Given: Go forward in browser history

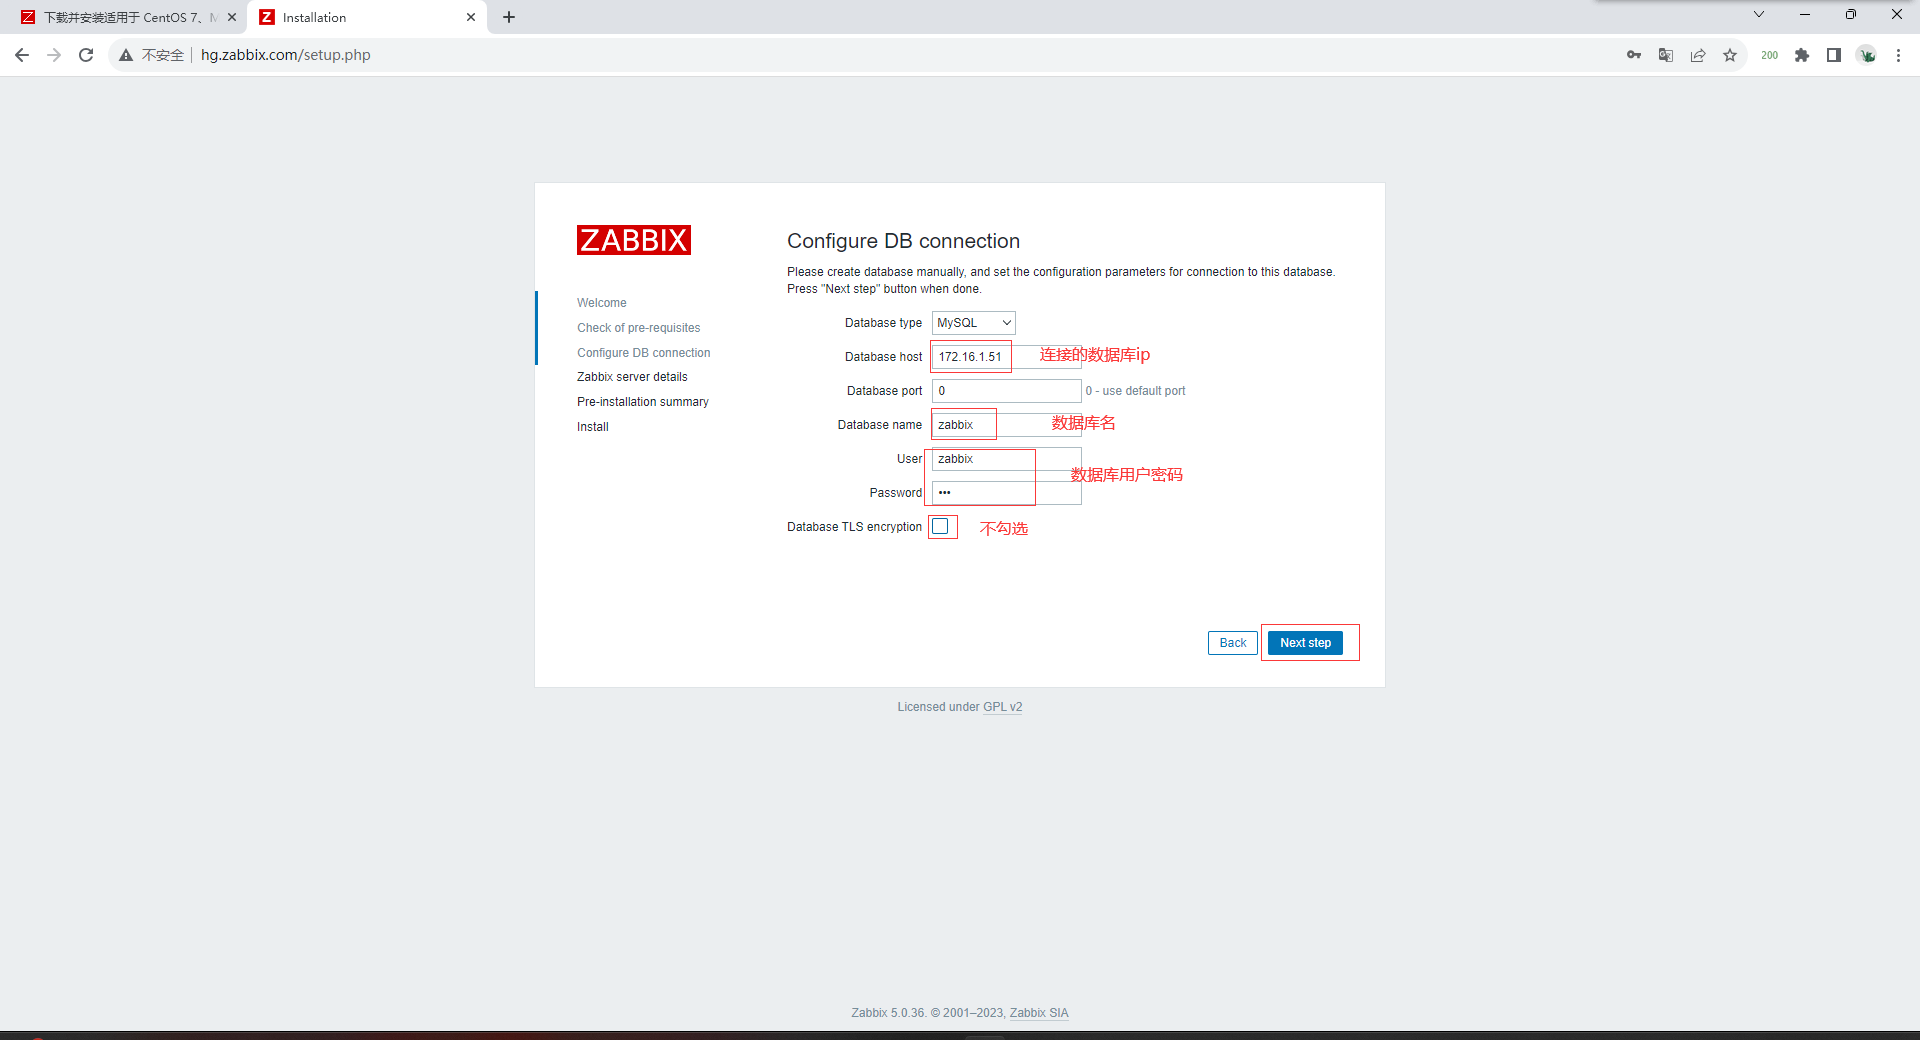Looking at the screenshot, I should pyautogui.click(x=54, y=55).
